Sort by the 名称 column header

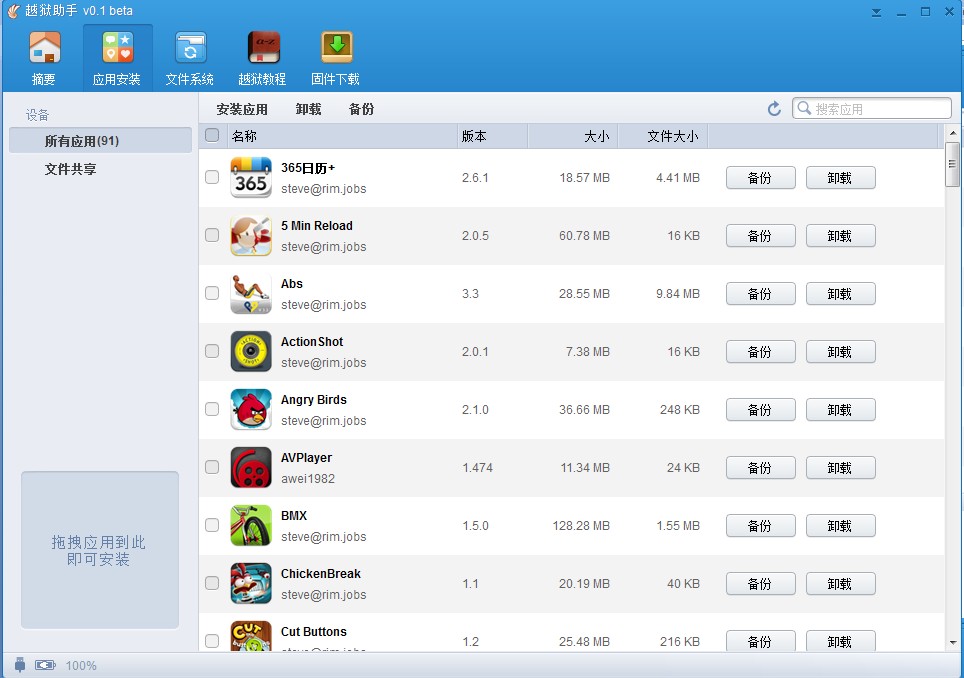[342, 136]
